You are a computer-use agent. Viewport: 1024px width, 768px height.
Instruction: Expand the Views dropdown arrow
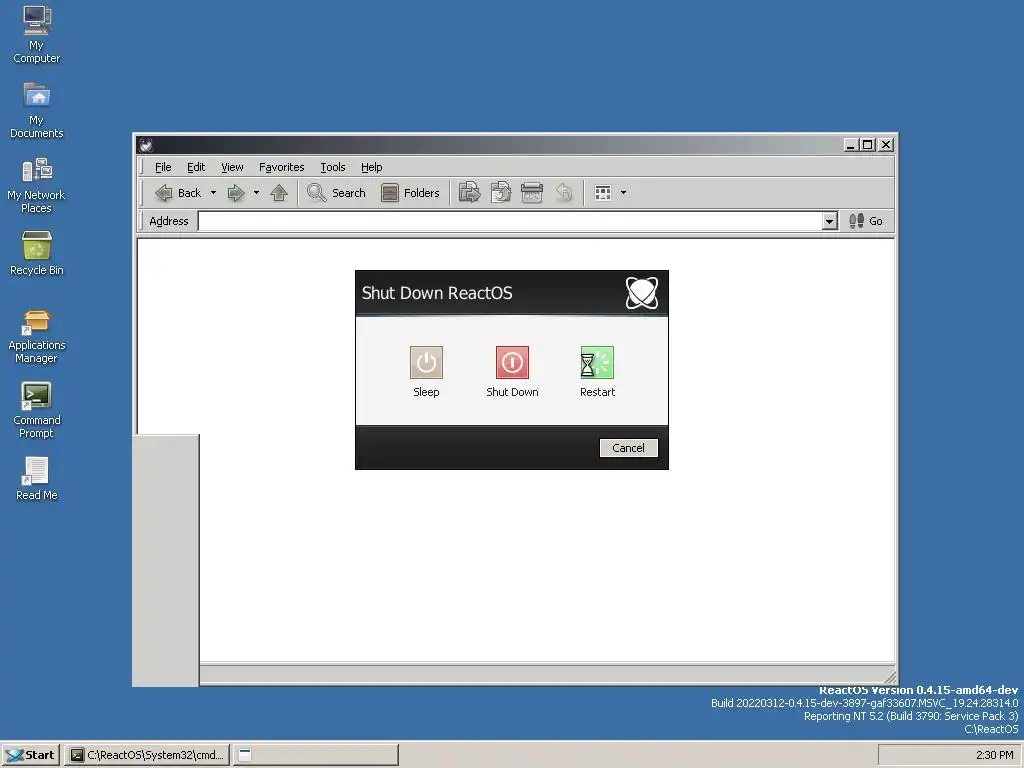pos(623,193)
